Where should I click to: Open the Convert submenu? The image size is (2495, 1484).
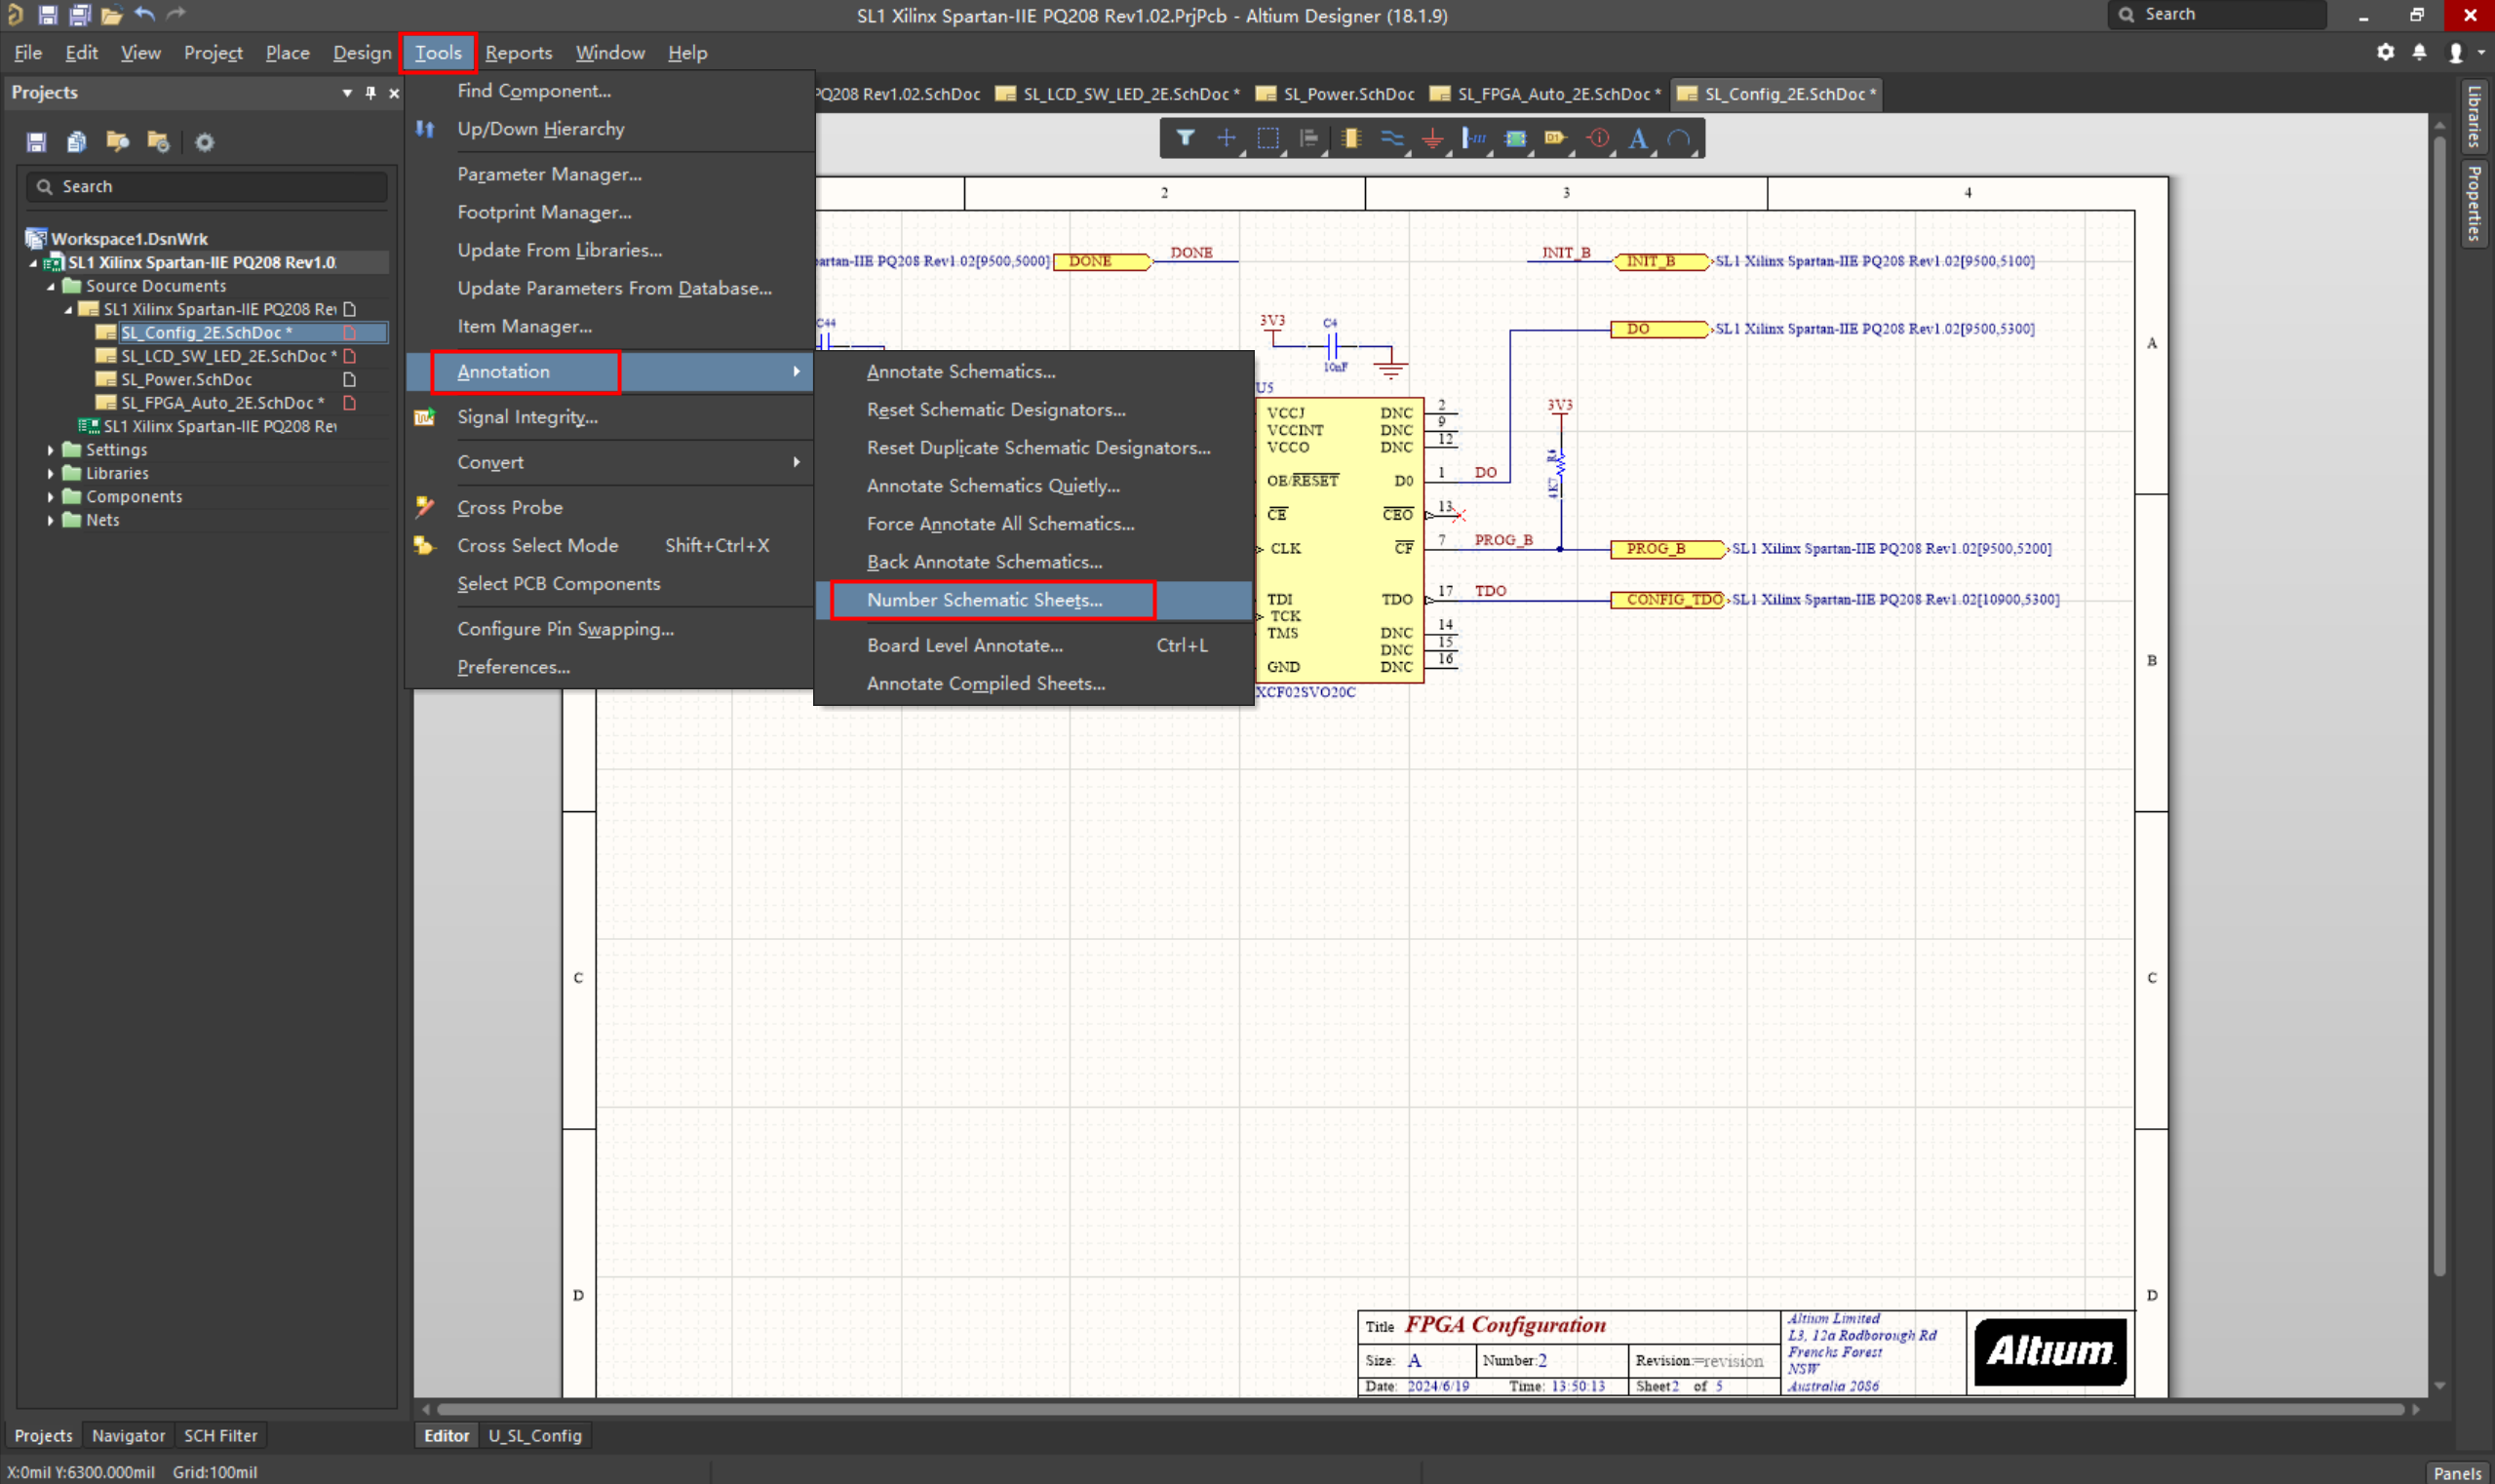490,462
